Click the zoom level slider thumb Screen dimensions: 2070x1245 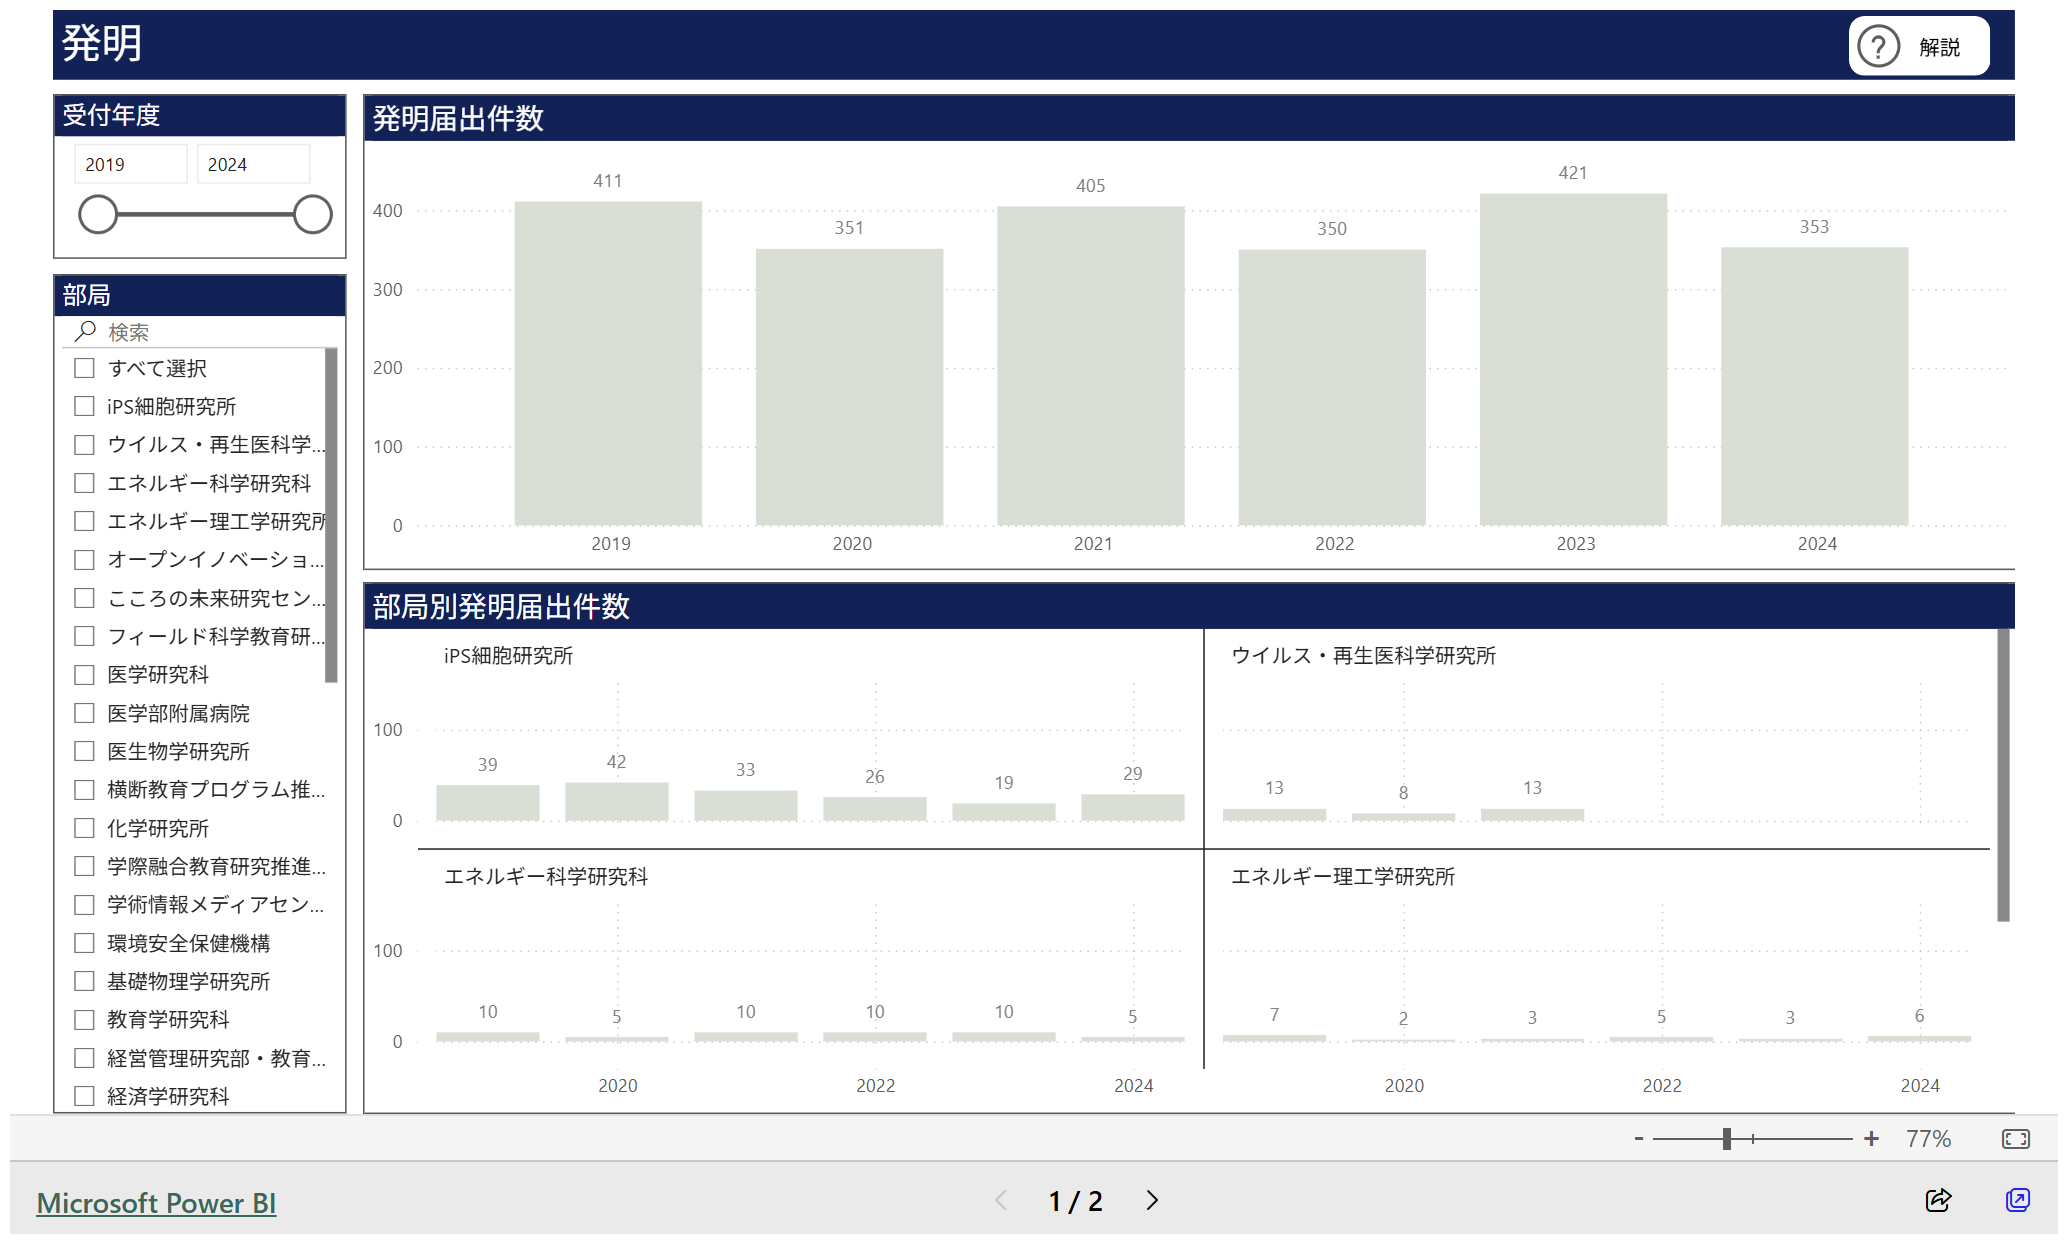pos(1727,1139)
